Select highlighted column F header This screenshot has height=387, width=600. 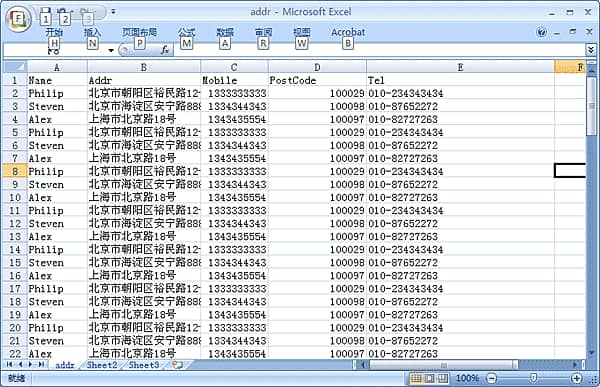(570, 67)
